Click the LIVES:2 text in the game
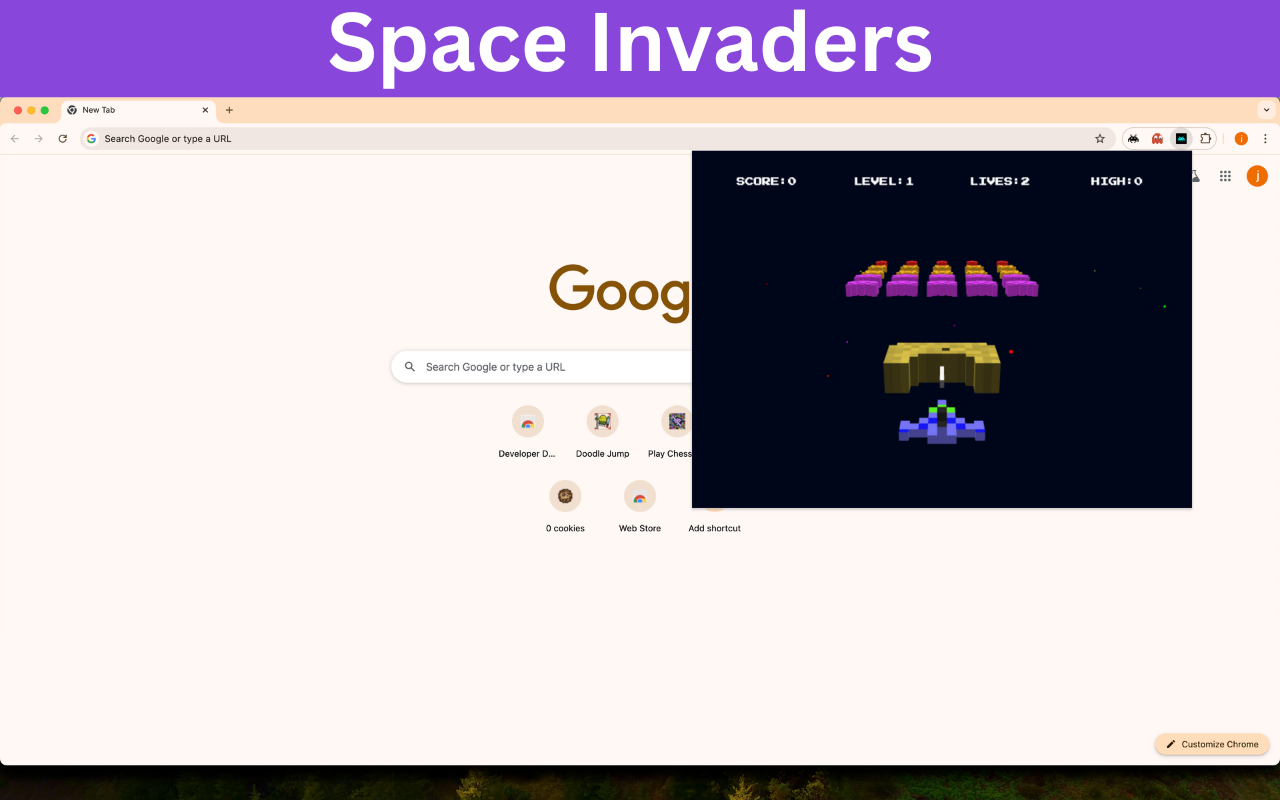The width and height of the screenshot is (1280, 800). (x=1000, y=181)
